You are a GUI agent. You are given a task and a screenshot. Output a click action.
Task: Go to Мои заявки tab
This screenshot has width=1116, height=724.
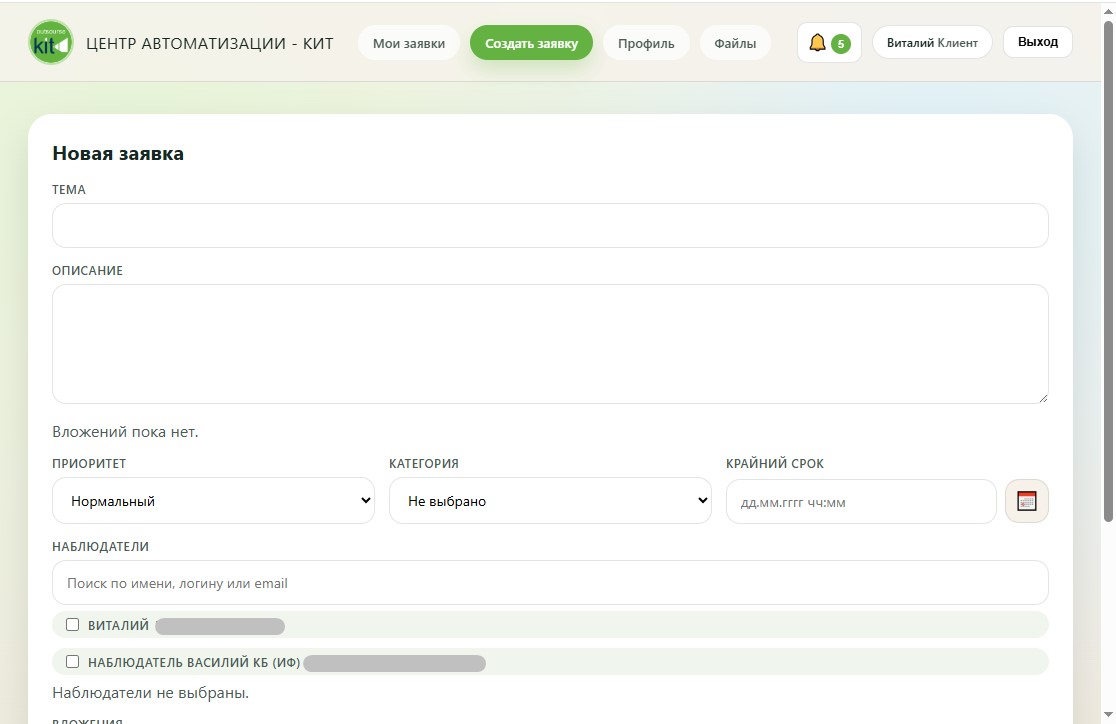[x=408, y=43]
